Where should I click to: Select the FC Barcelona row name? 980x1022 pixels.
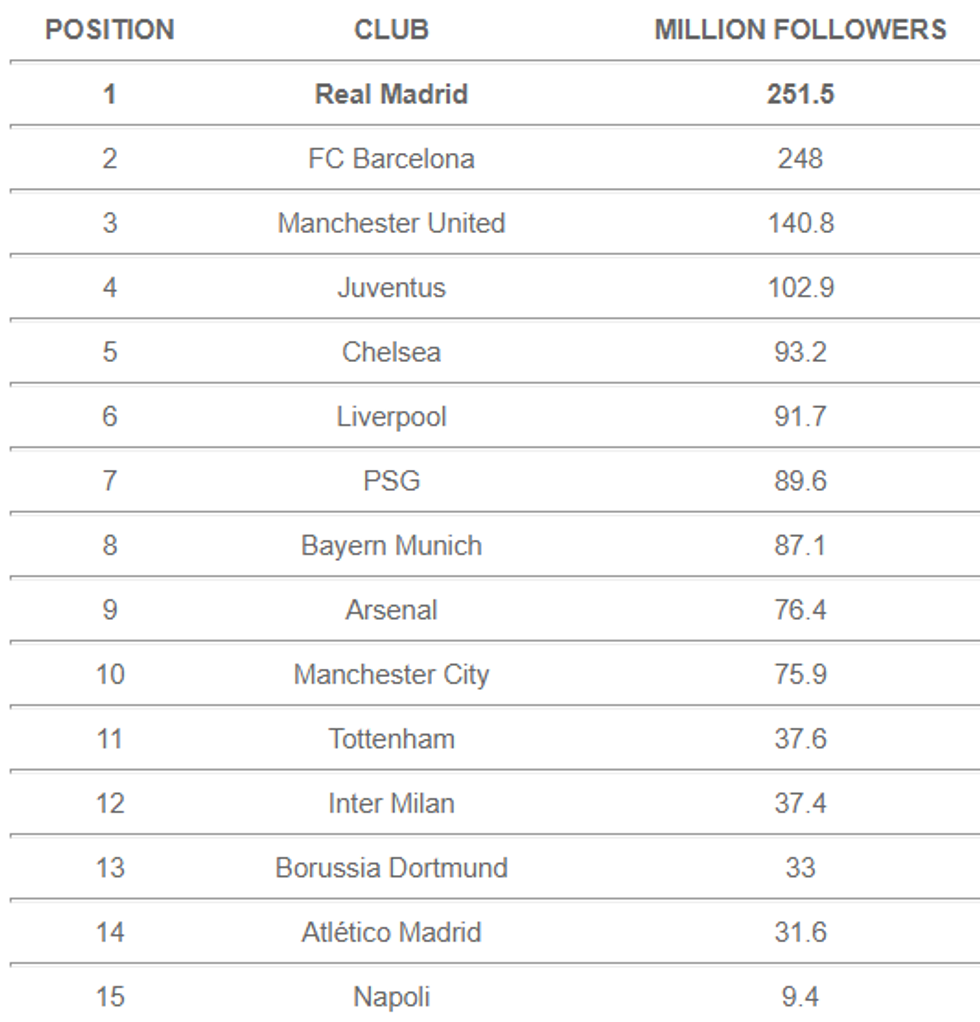[391, 159]
